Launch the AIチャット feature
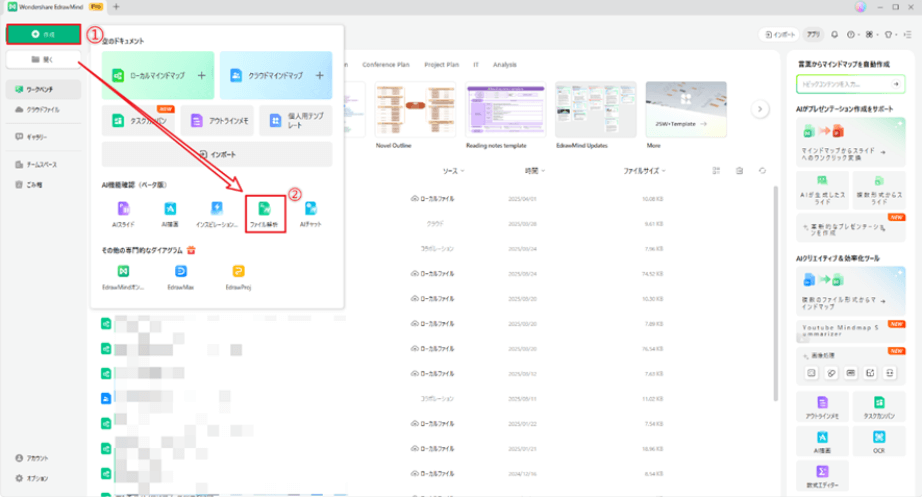The height and width of the screenshot is (497, 922). click(x=310, y=214)
